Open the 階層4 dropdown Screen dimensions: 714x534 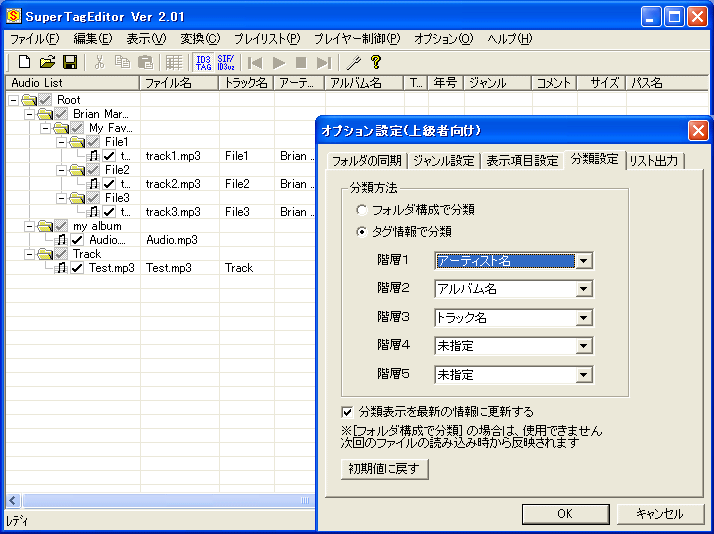pos(583,346)
